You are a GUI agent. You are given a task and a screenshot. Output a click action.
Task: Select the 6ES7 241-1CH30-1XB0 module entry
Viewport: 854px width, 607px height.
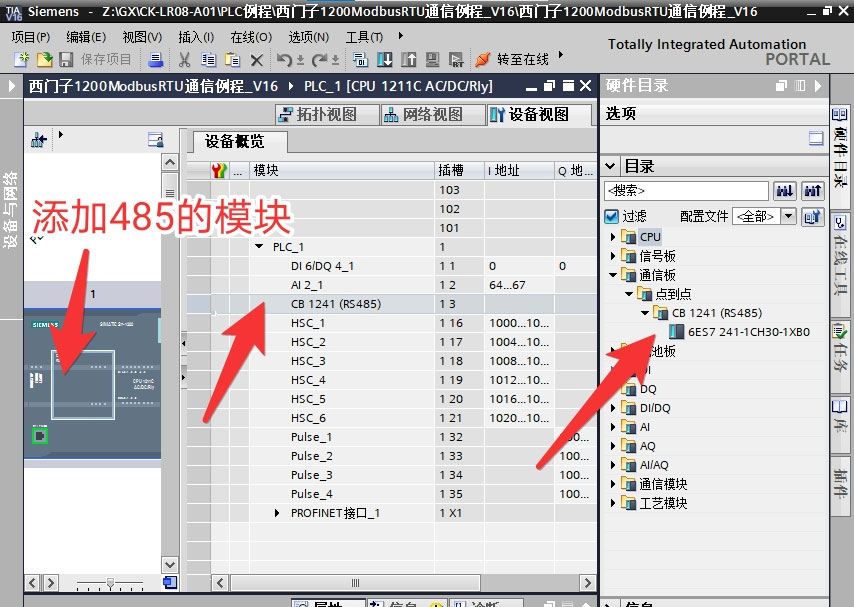coord(740,332)
